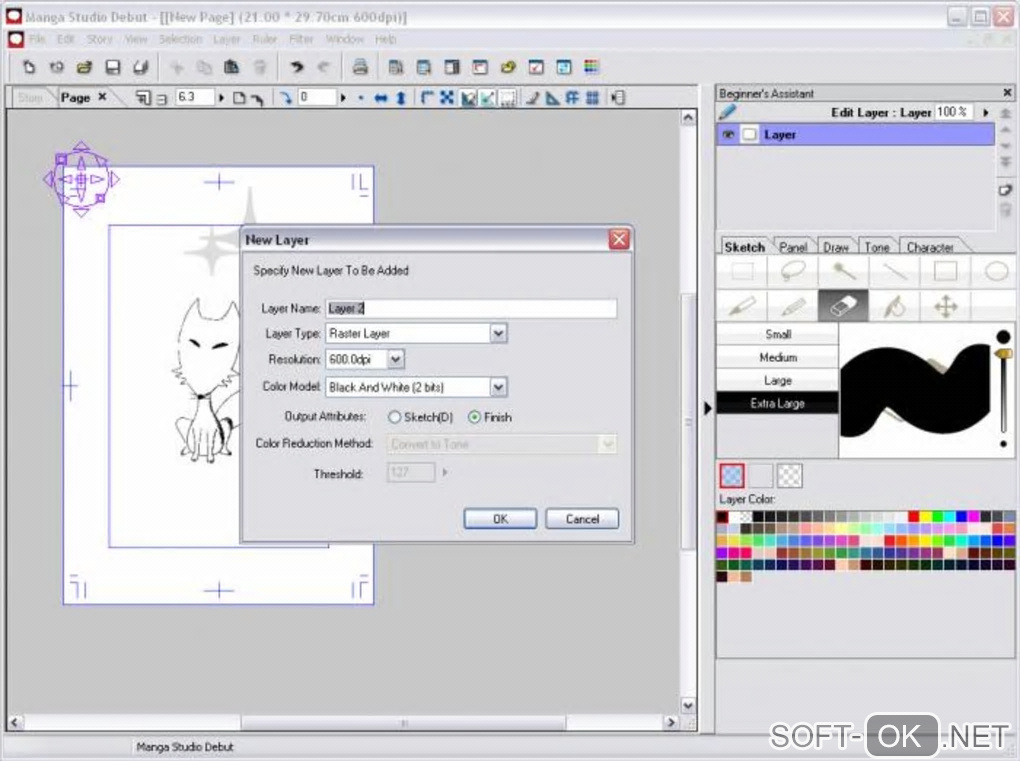Select the Sketch(D) output attribute radio
The image size is (1020, 761).
point(394,418)
